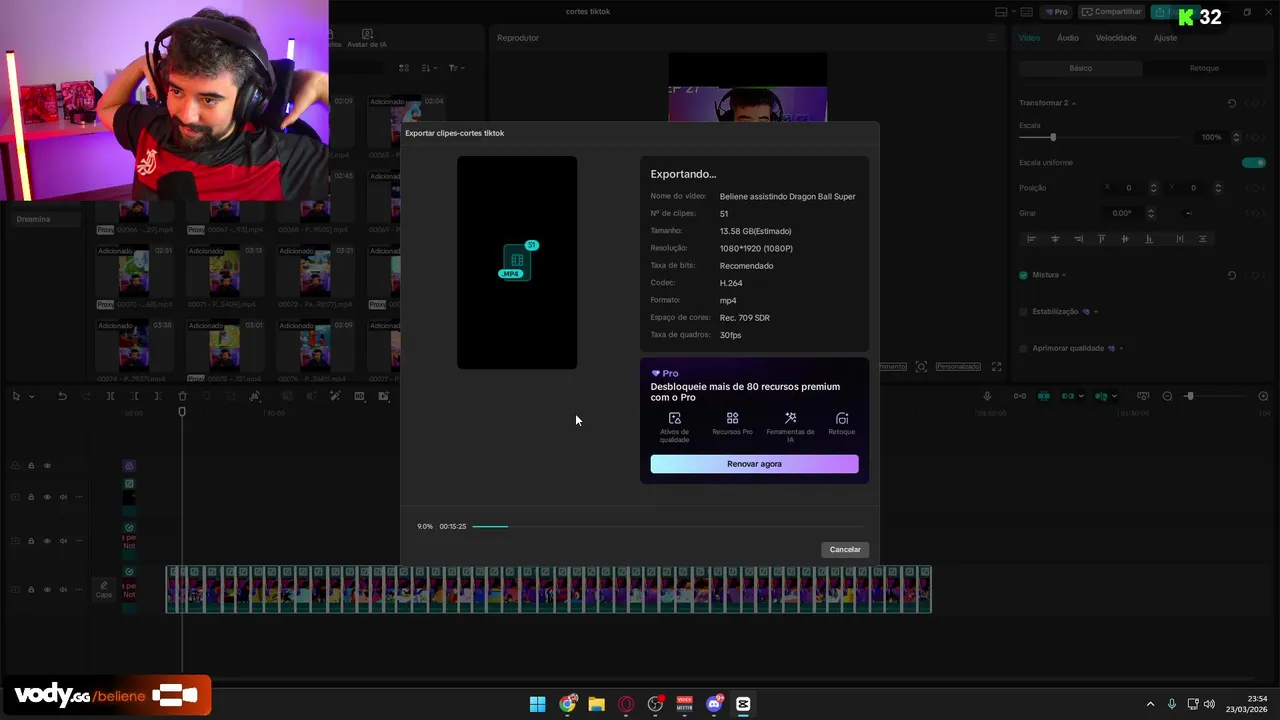
Task: Align bottom using the alignment icon
Action: click(x=1149, y=239)
